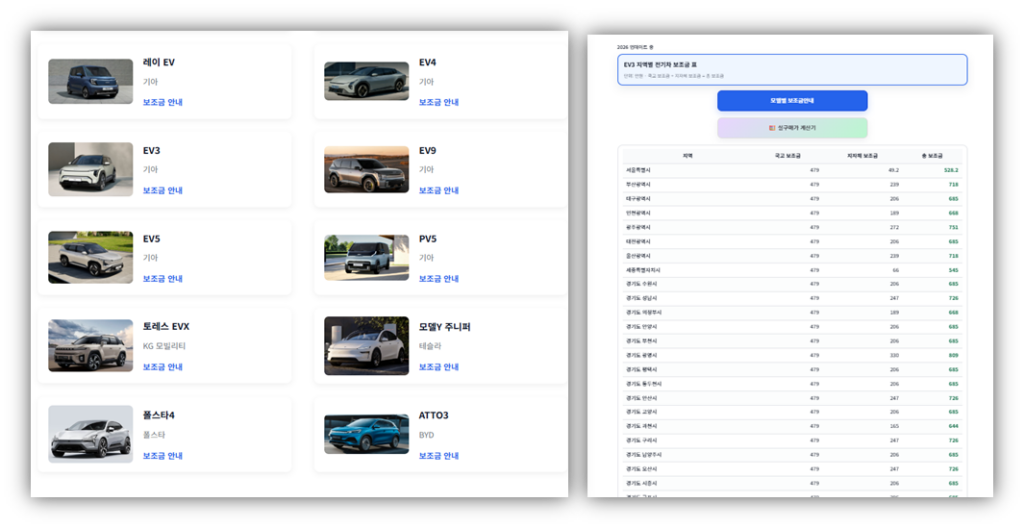Click the BYD brand label
This screenshot has height=528, width=1024.
(x=427, y=435)
